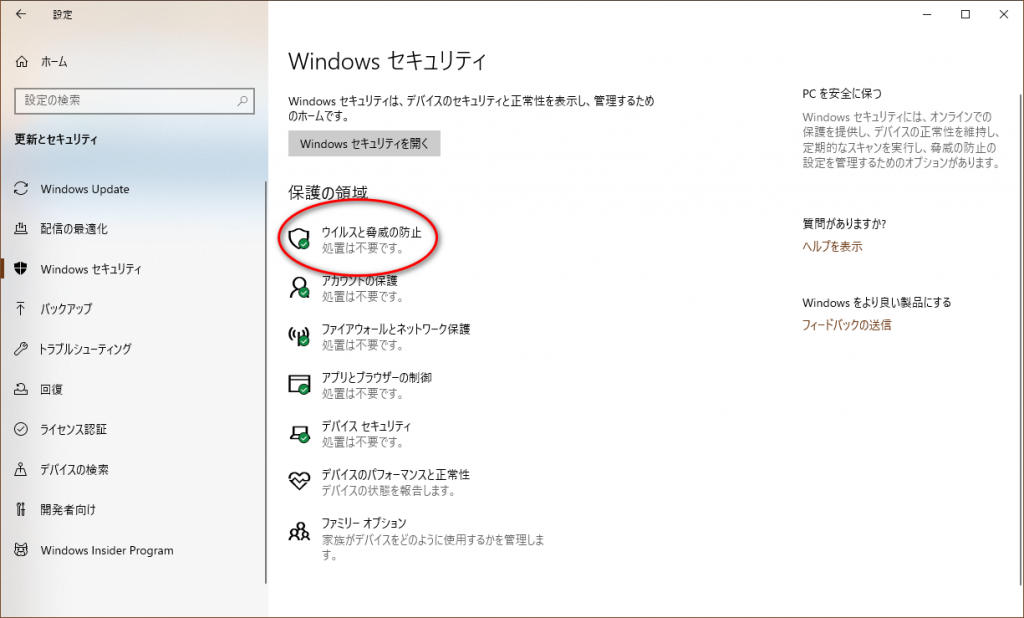Click the フィードバックの送信 link

point(846,325)
